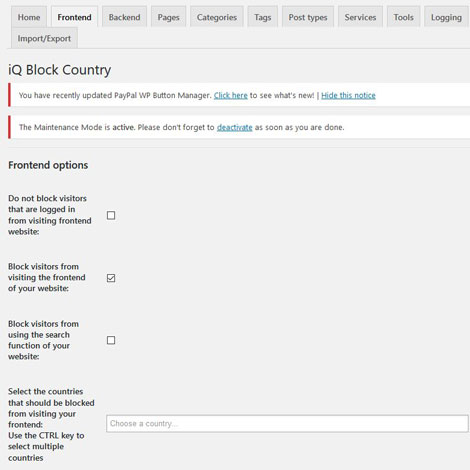The width and height of the screenshot is (470, 470).
Task: Click the Frontend options section title
Action: click(x=48, y=165)
